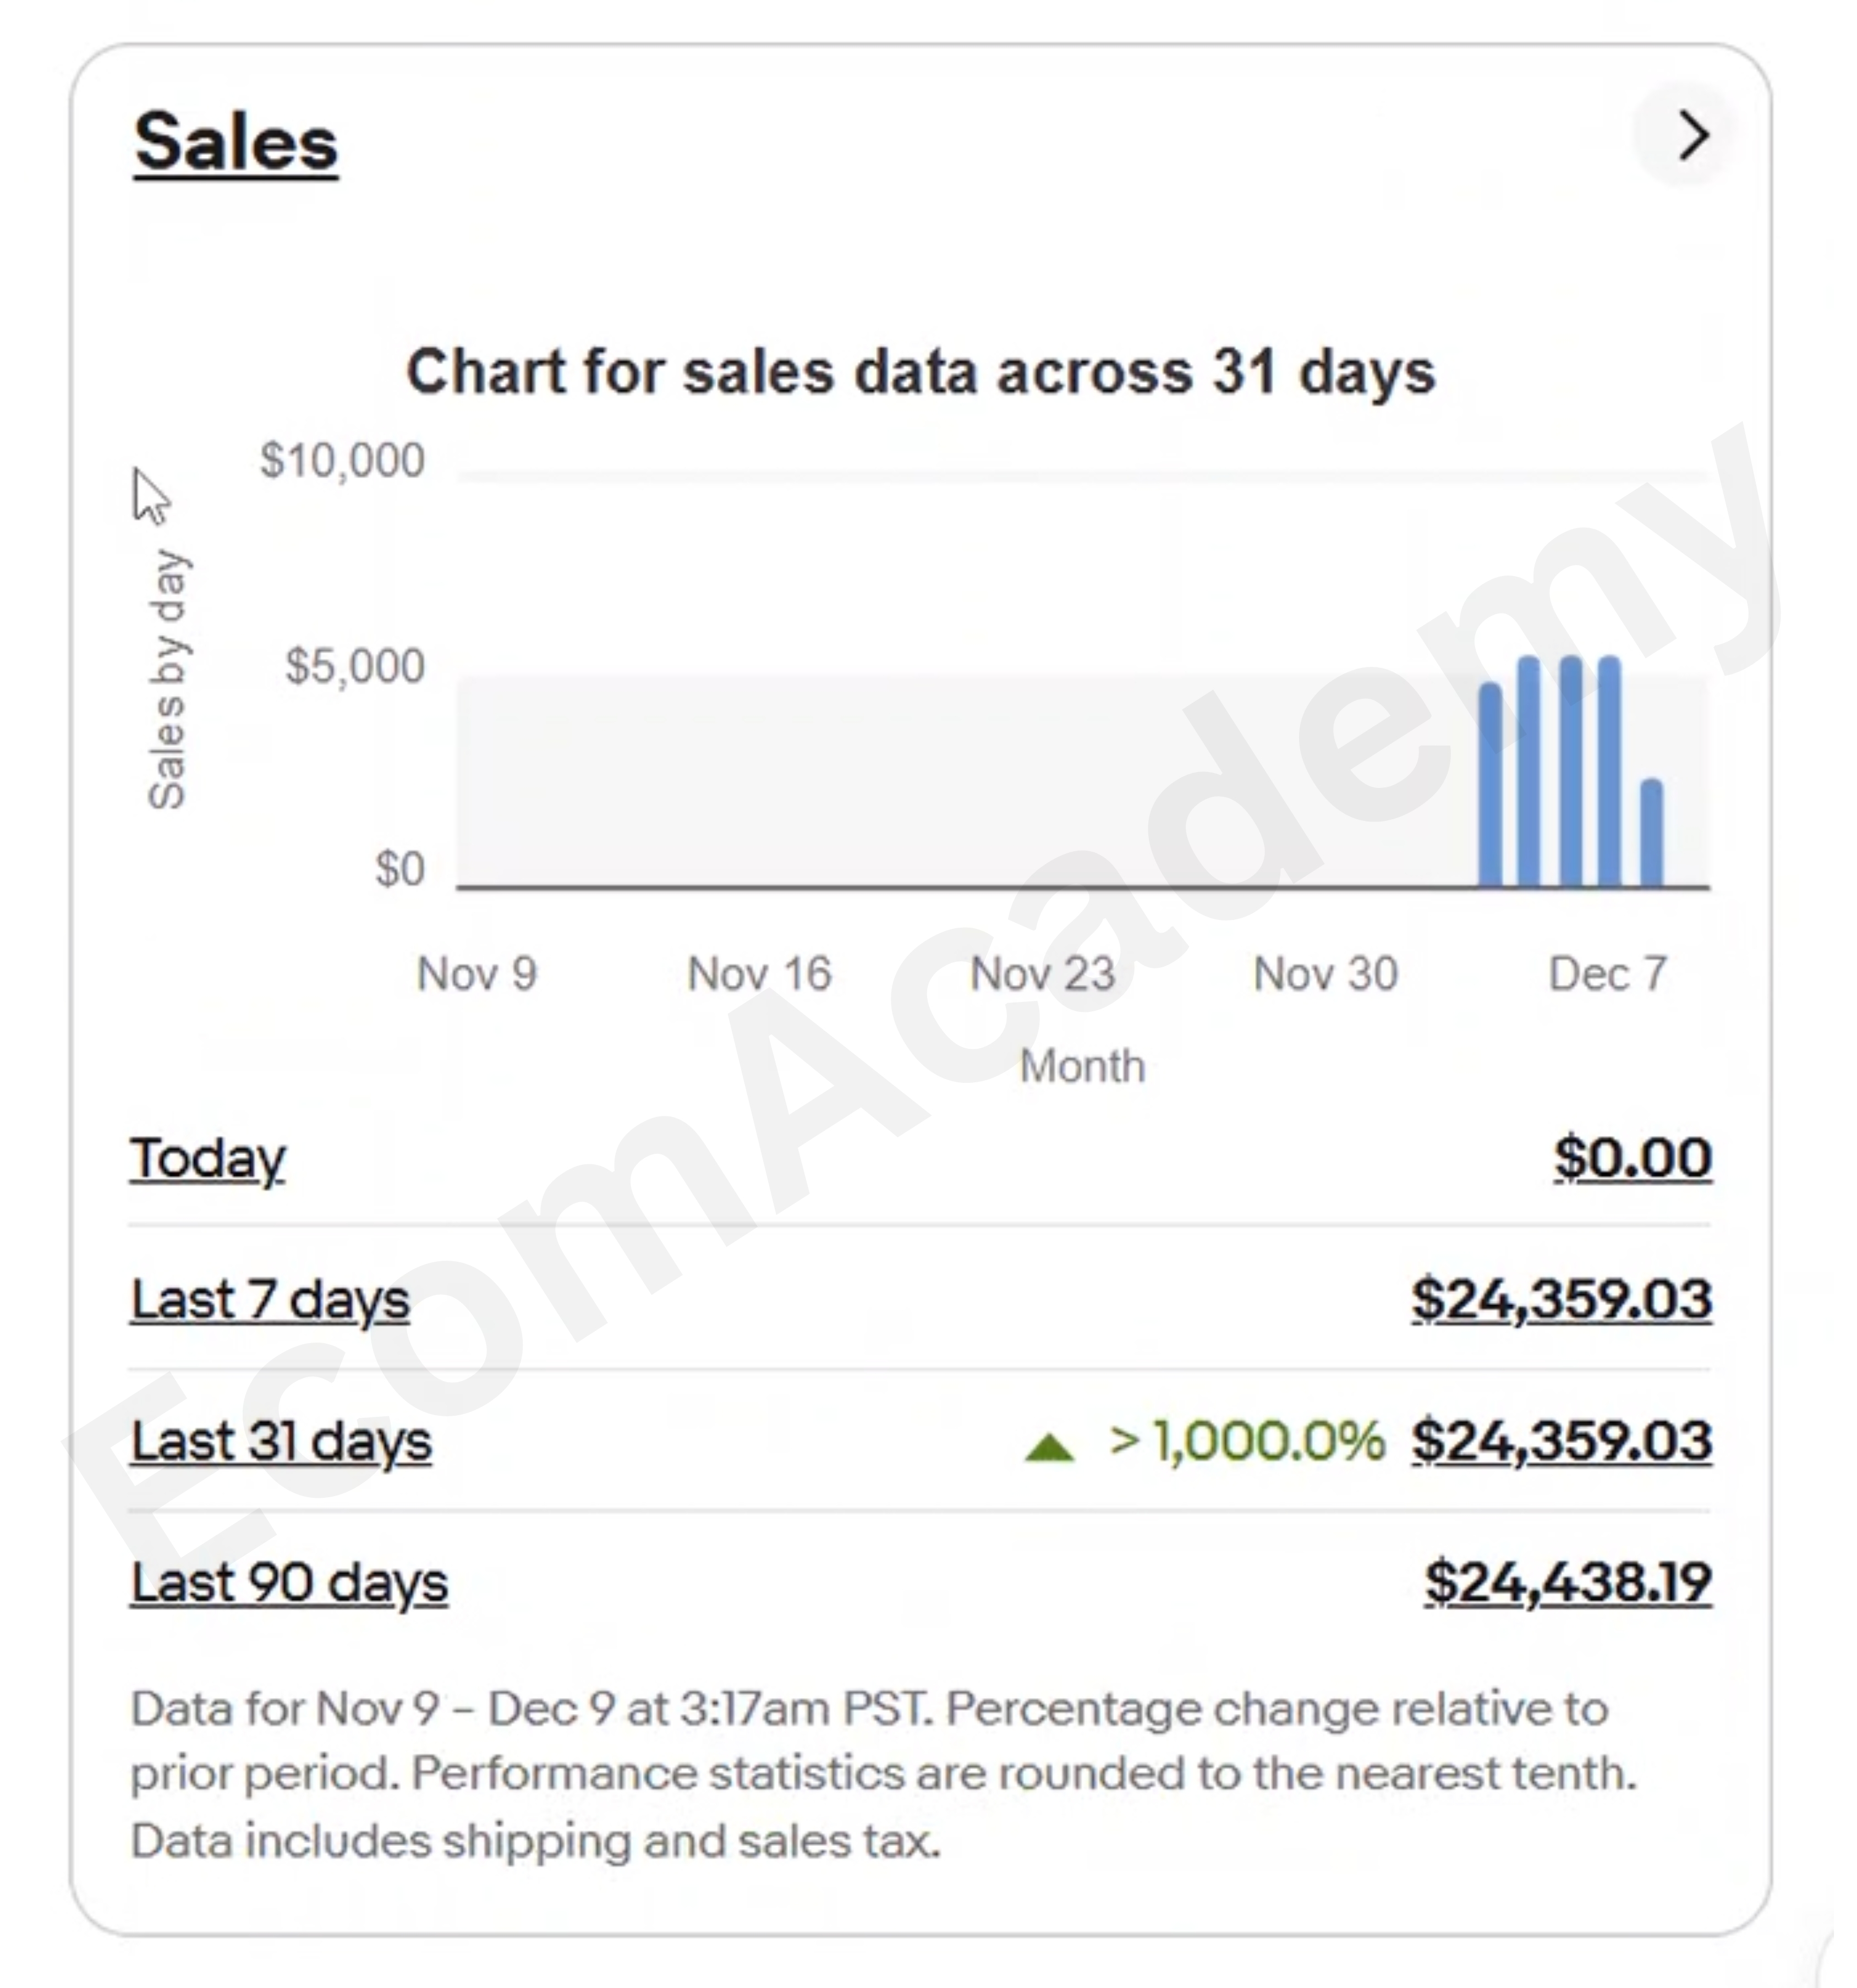Select the middle of five blue bars

point(1571,772)
